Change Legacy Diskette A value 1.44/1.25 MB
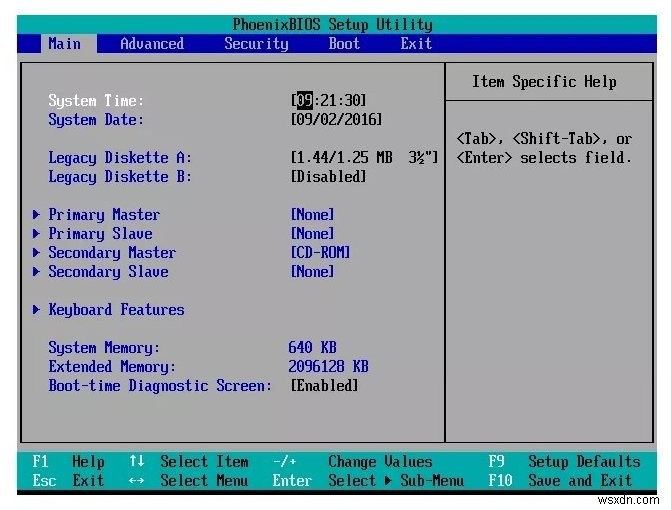The width and height of the screenshot is (671, 510). click(x=364, y=157)
